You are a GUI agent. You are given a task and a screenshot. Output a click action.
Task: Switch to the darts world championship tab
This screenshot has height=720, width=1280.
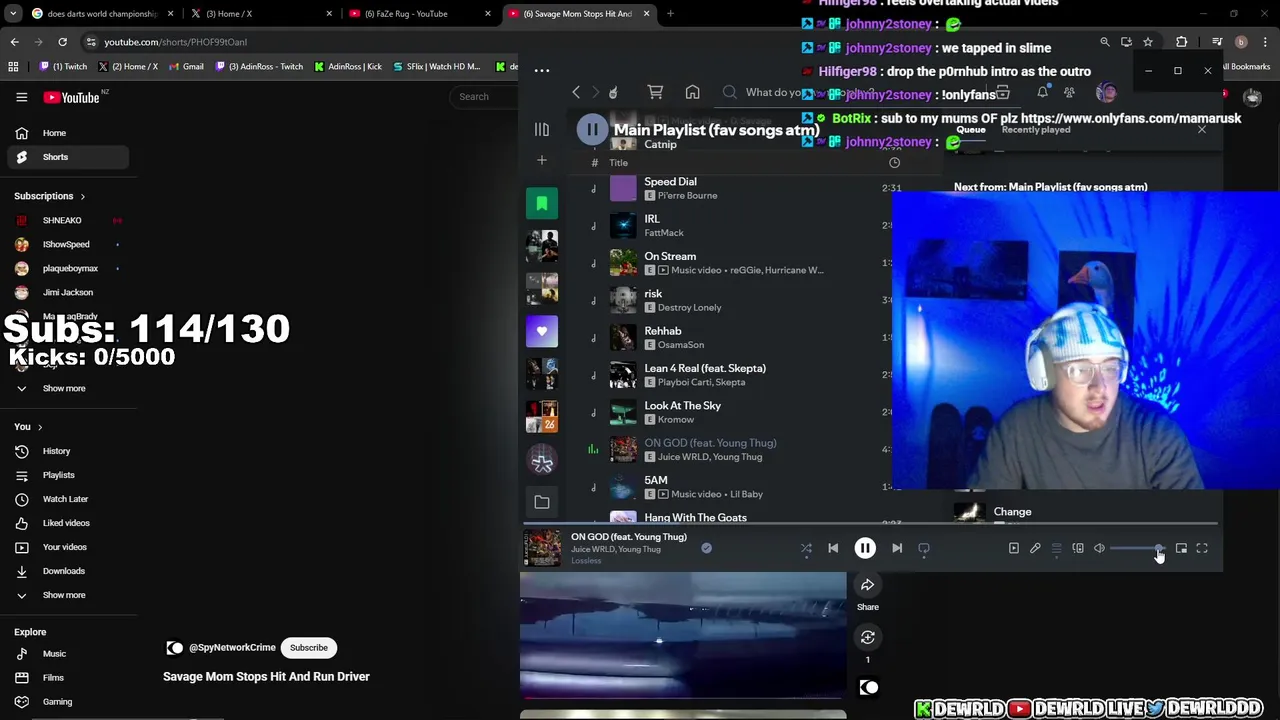(102, 14)
